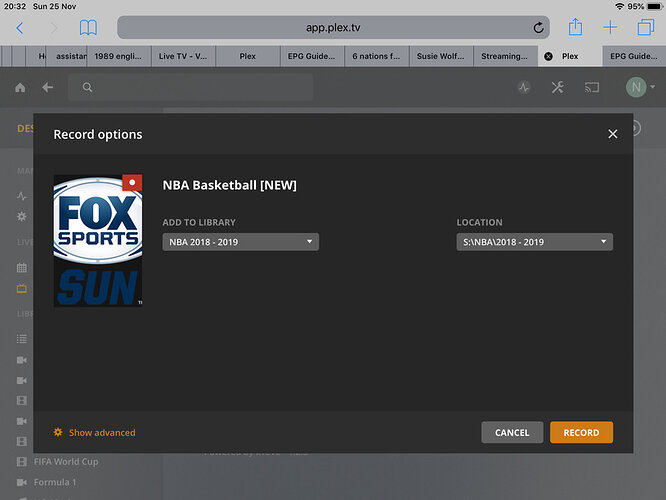The height and width of the screenshot is (500, 666).
Task: Open the Formula 1 library
Action: [x=55, y=482]
